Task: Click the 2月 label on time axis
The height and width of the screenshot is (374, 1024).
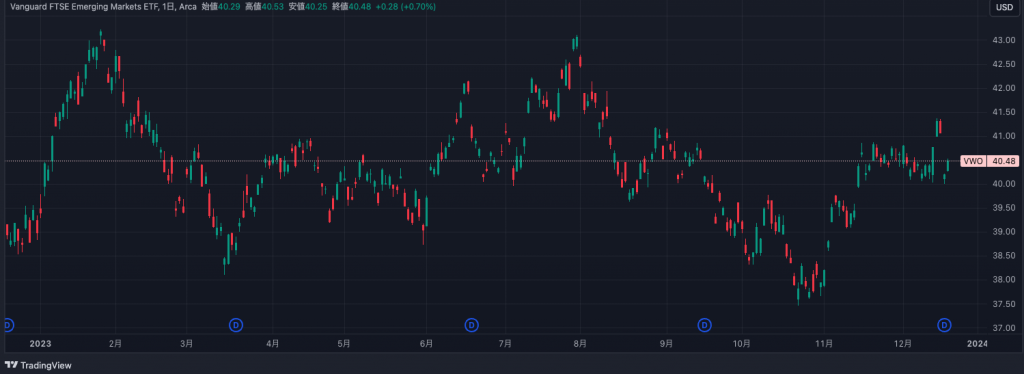Action: coord(116,343)
